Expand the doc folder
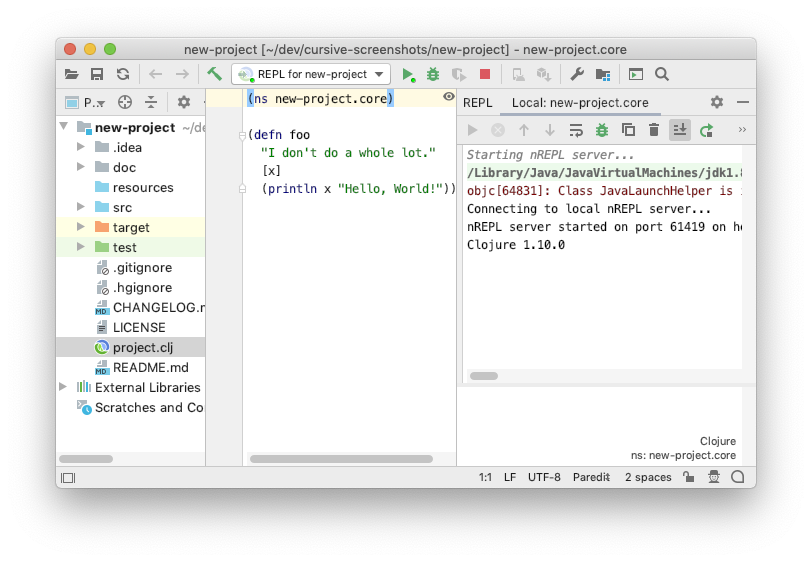The image size is (812, 562). tap(81, 167)
